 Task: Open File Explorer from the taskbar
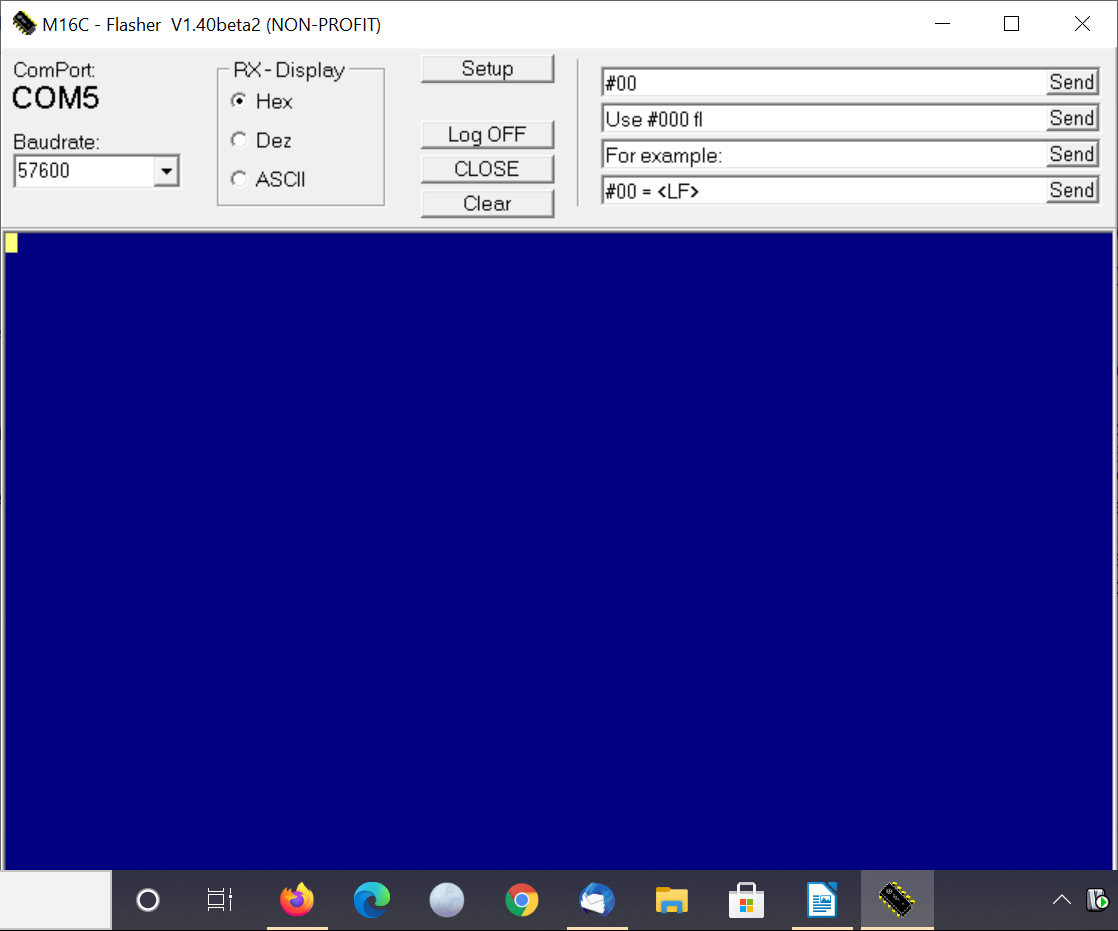[x=671, y=900]
